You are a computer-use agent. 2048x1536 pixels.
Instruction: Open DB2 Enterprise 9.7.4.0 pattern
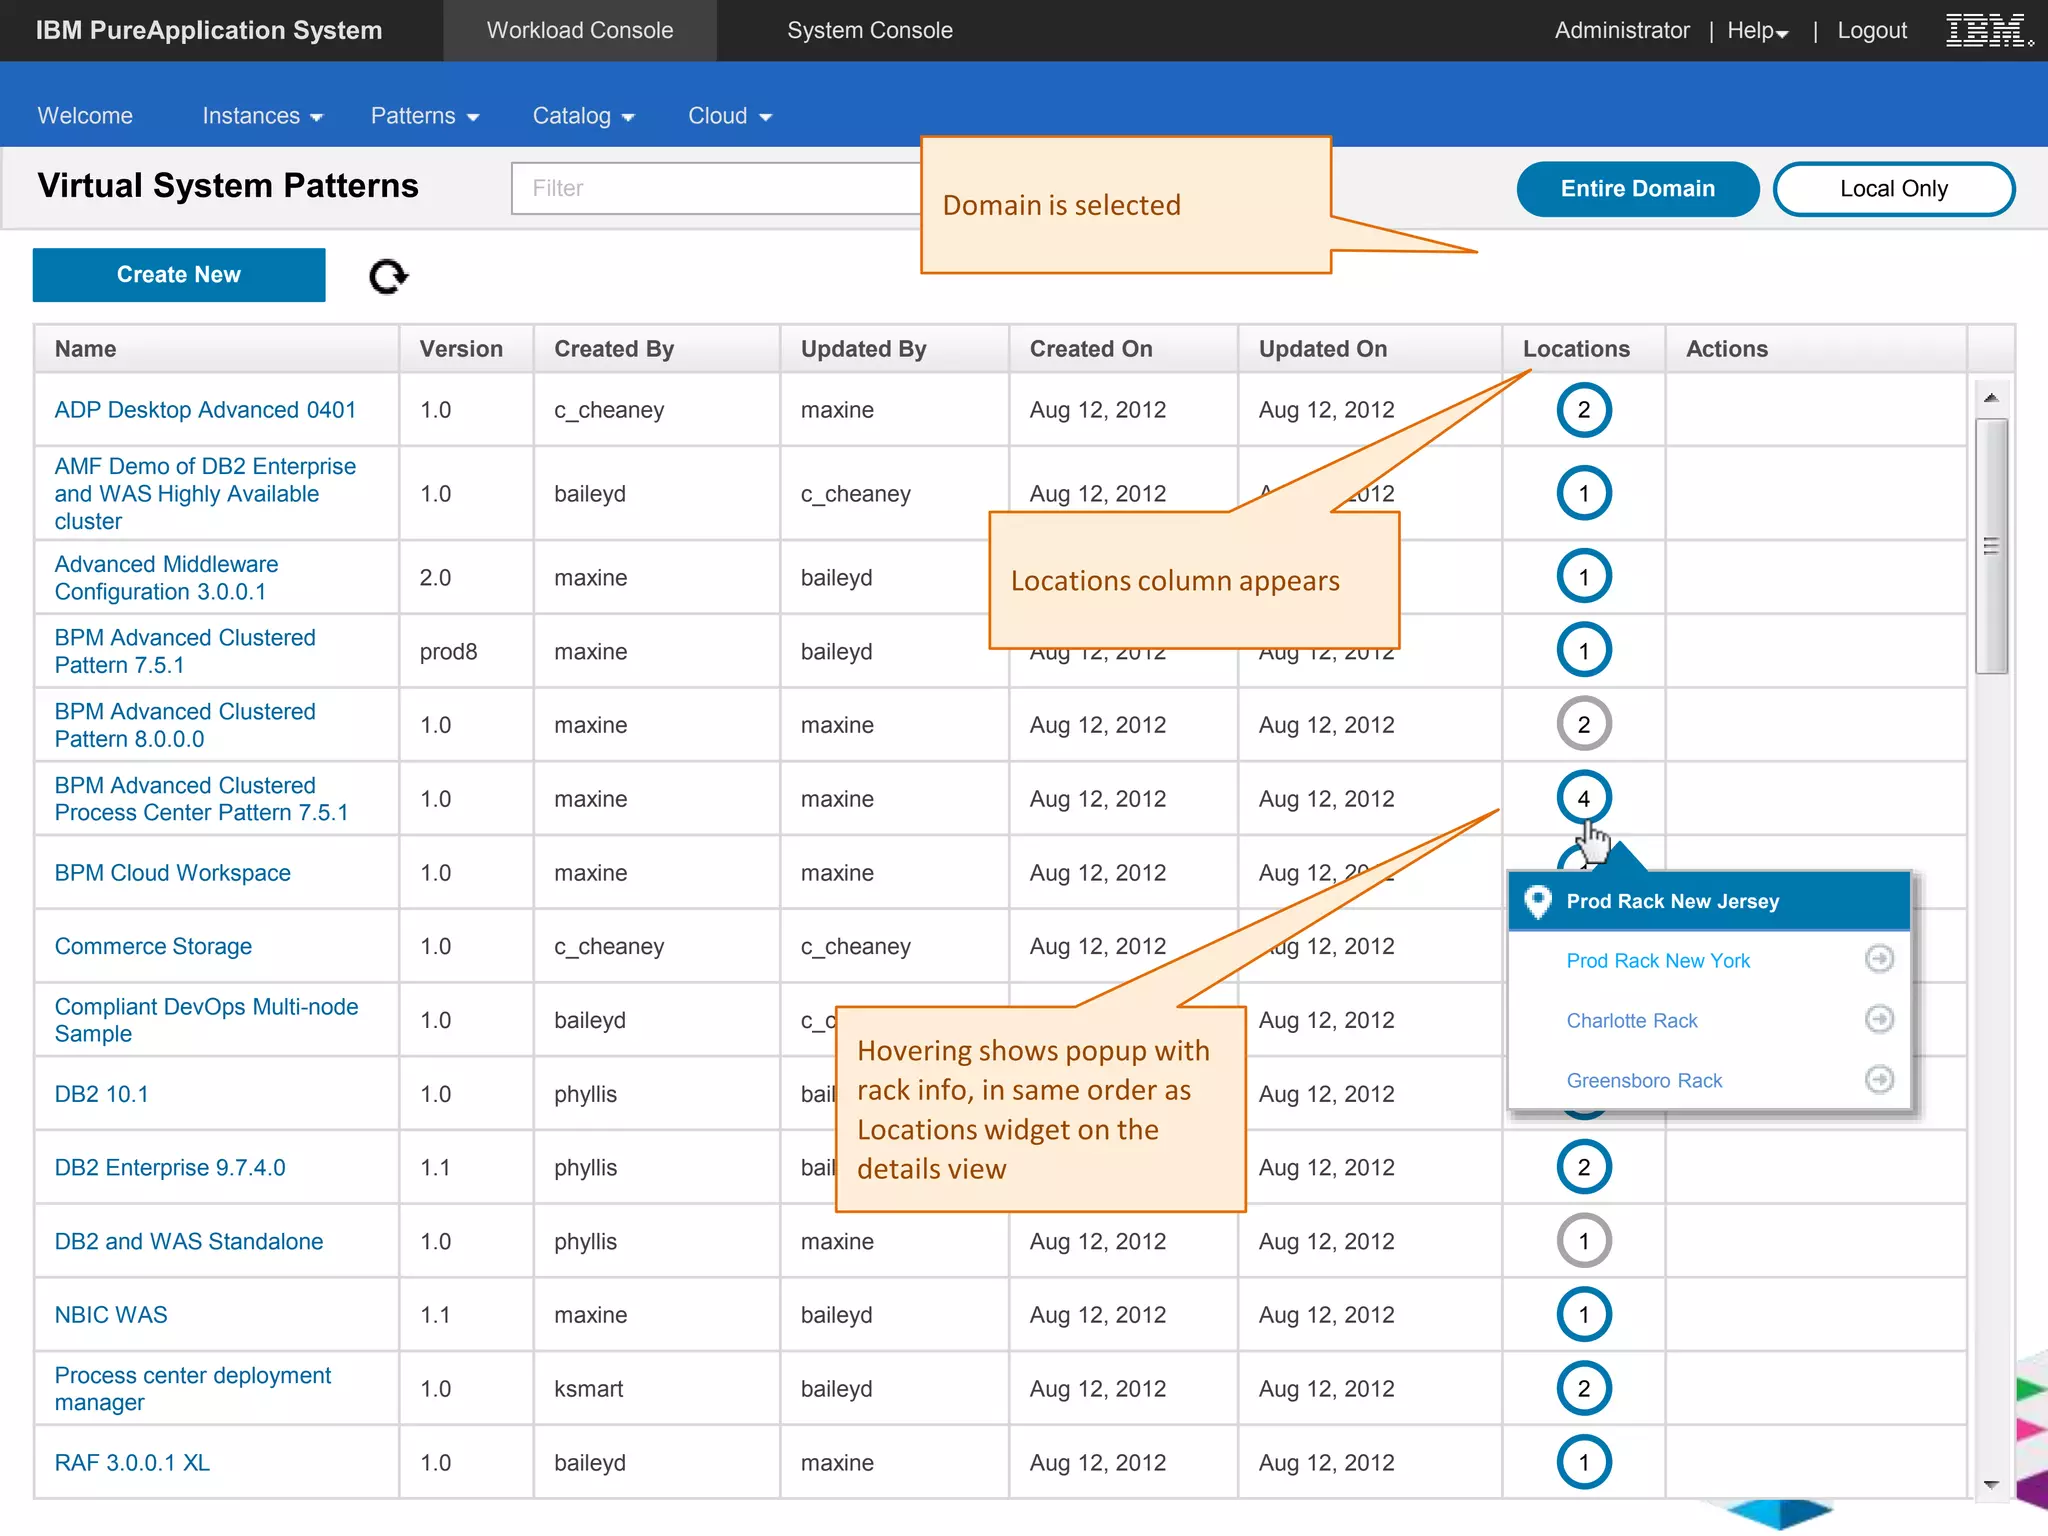(170, 1168)
